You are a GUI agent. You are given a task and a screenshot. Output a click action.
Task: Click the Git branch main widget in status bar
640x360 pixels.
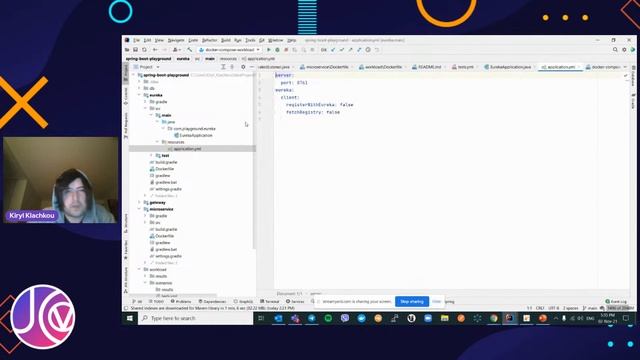point(590,308)
